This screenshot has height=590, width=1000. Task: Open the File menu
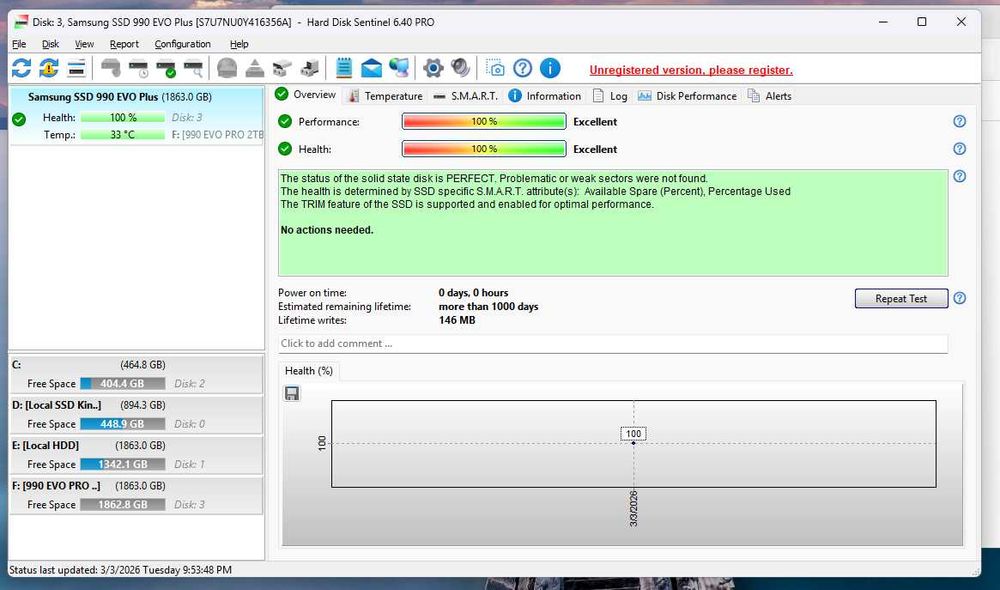(19, 44)
